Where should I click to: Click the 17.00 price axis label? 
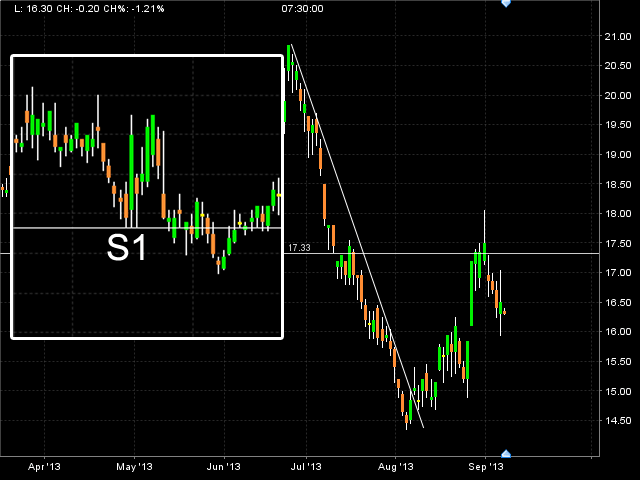pyautogui.click(x=618, y=273)
